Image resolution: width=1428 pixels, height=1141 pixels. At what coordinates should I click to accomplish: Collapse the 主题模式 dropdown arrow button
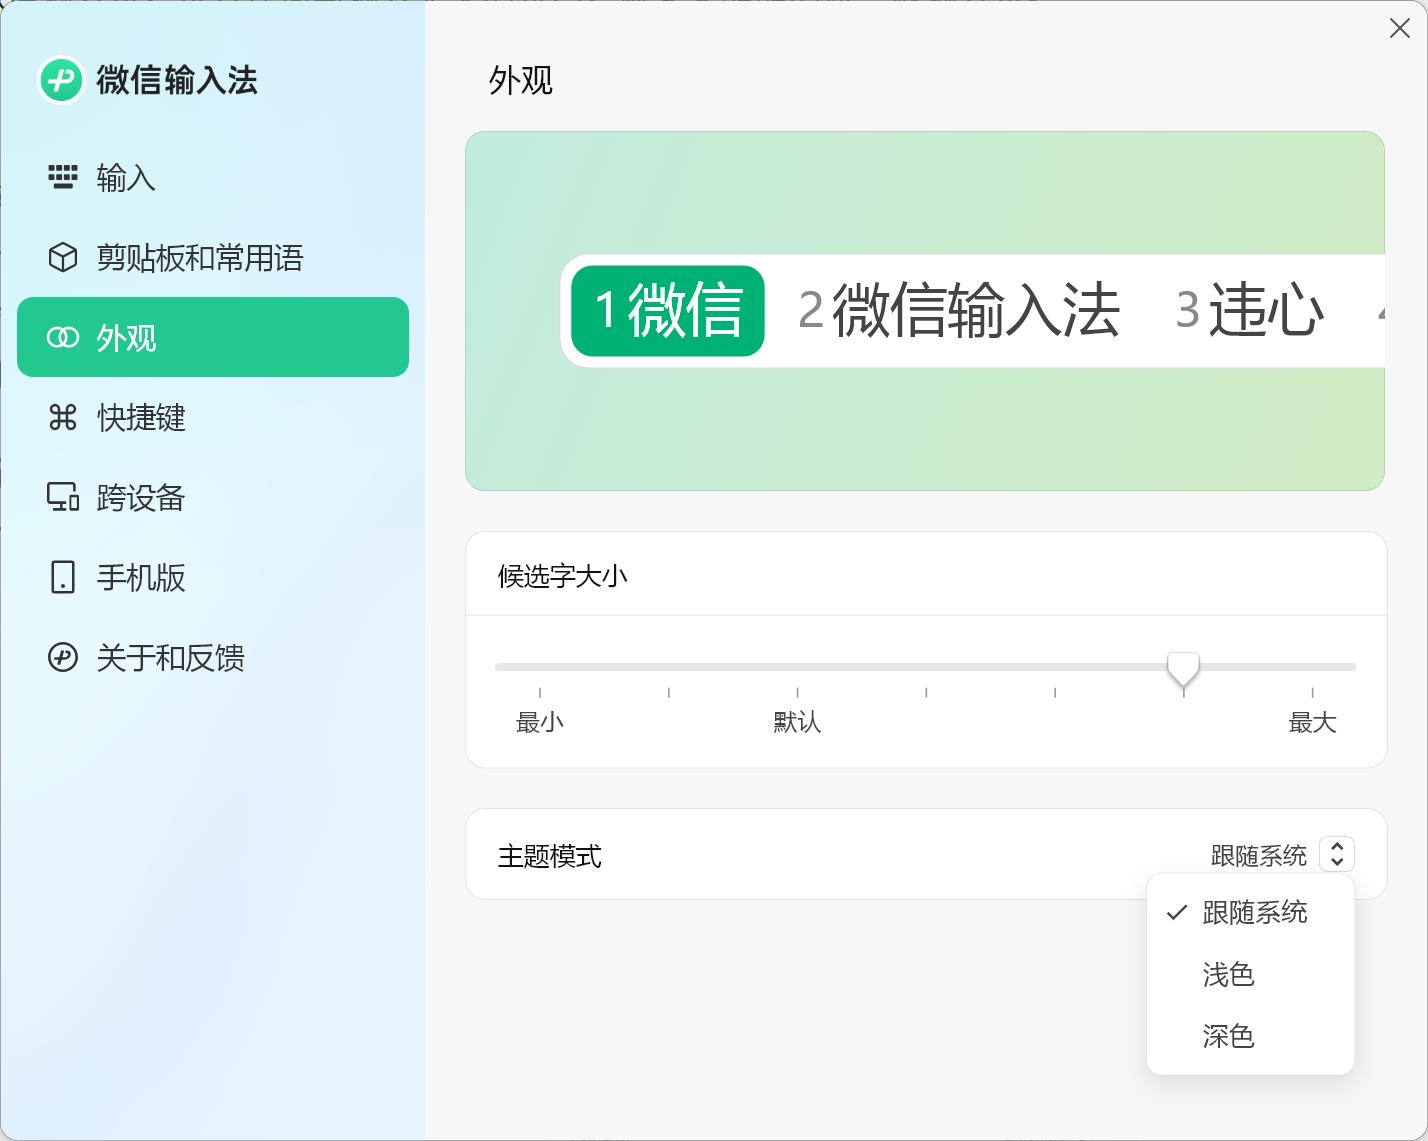[x=1337, y=855]
